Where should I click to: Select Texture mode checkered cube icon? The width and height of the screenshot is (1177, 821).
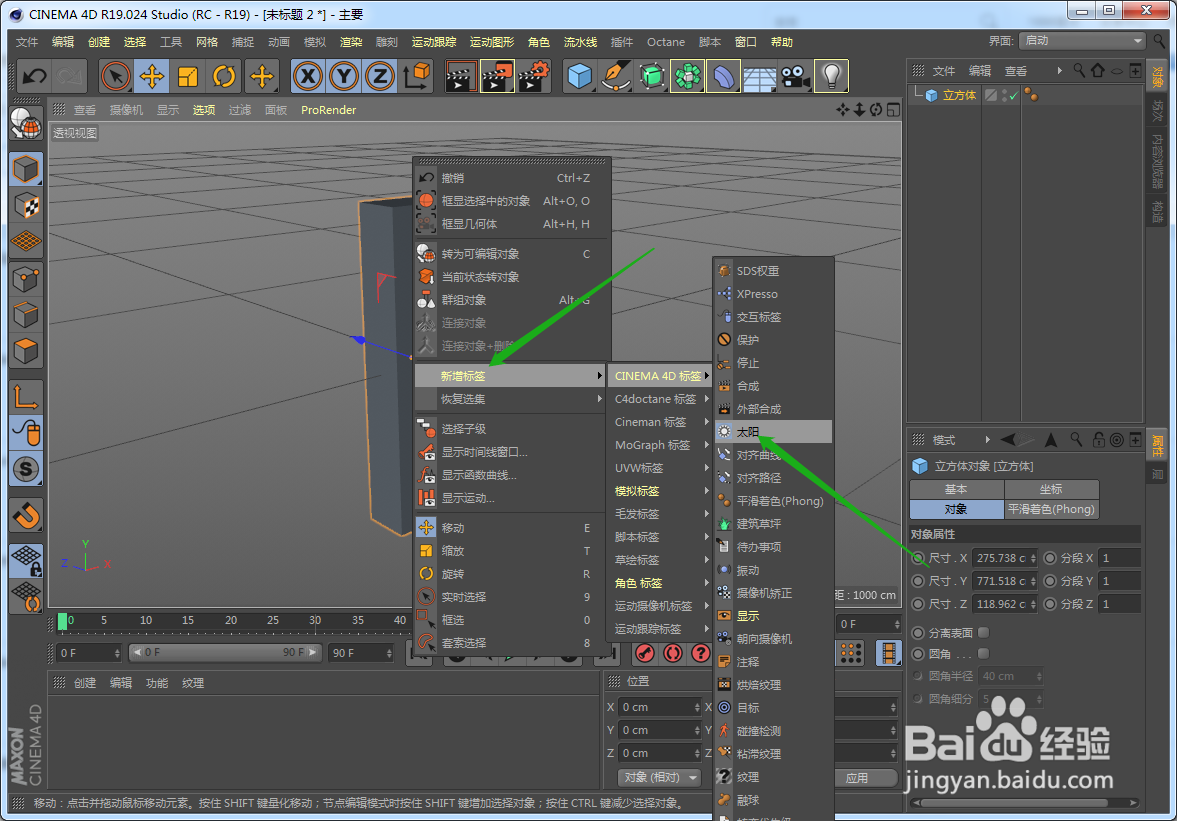26,206
